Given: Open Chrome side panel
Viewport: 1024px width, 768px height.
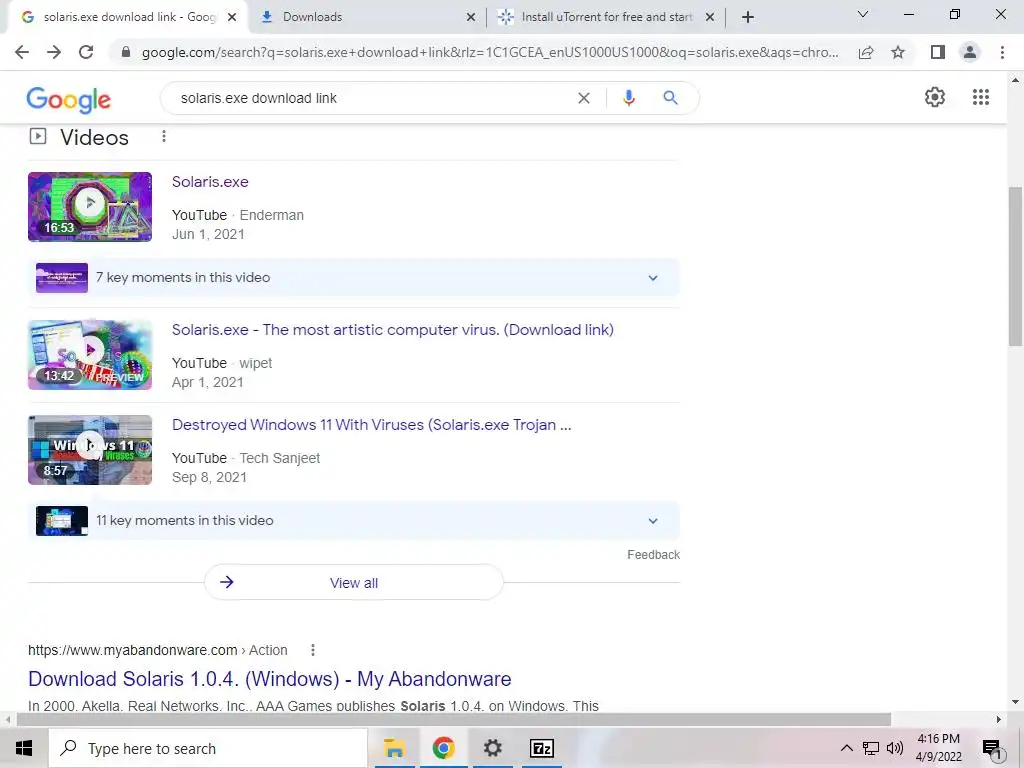Looking at the screenshot, I should [938, 52].
